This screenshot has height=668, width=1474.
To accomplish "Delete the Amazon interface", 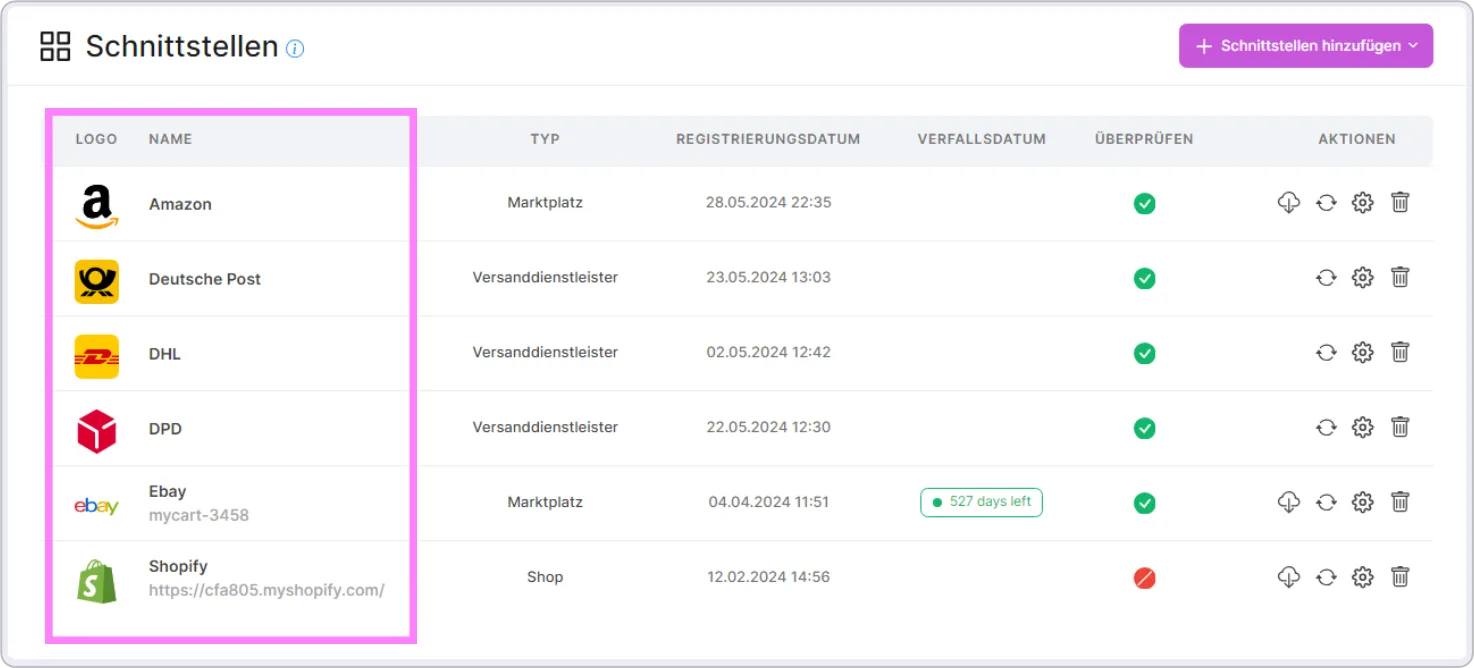I will pyautogui.click(x=1400, y=203).
